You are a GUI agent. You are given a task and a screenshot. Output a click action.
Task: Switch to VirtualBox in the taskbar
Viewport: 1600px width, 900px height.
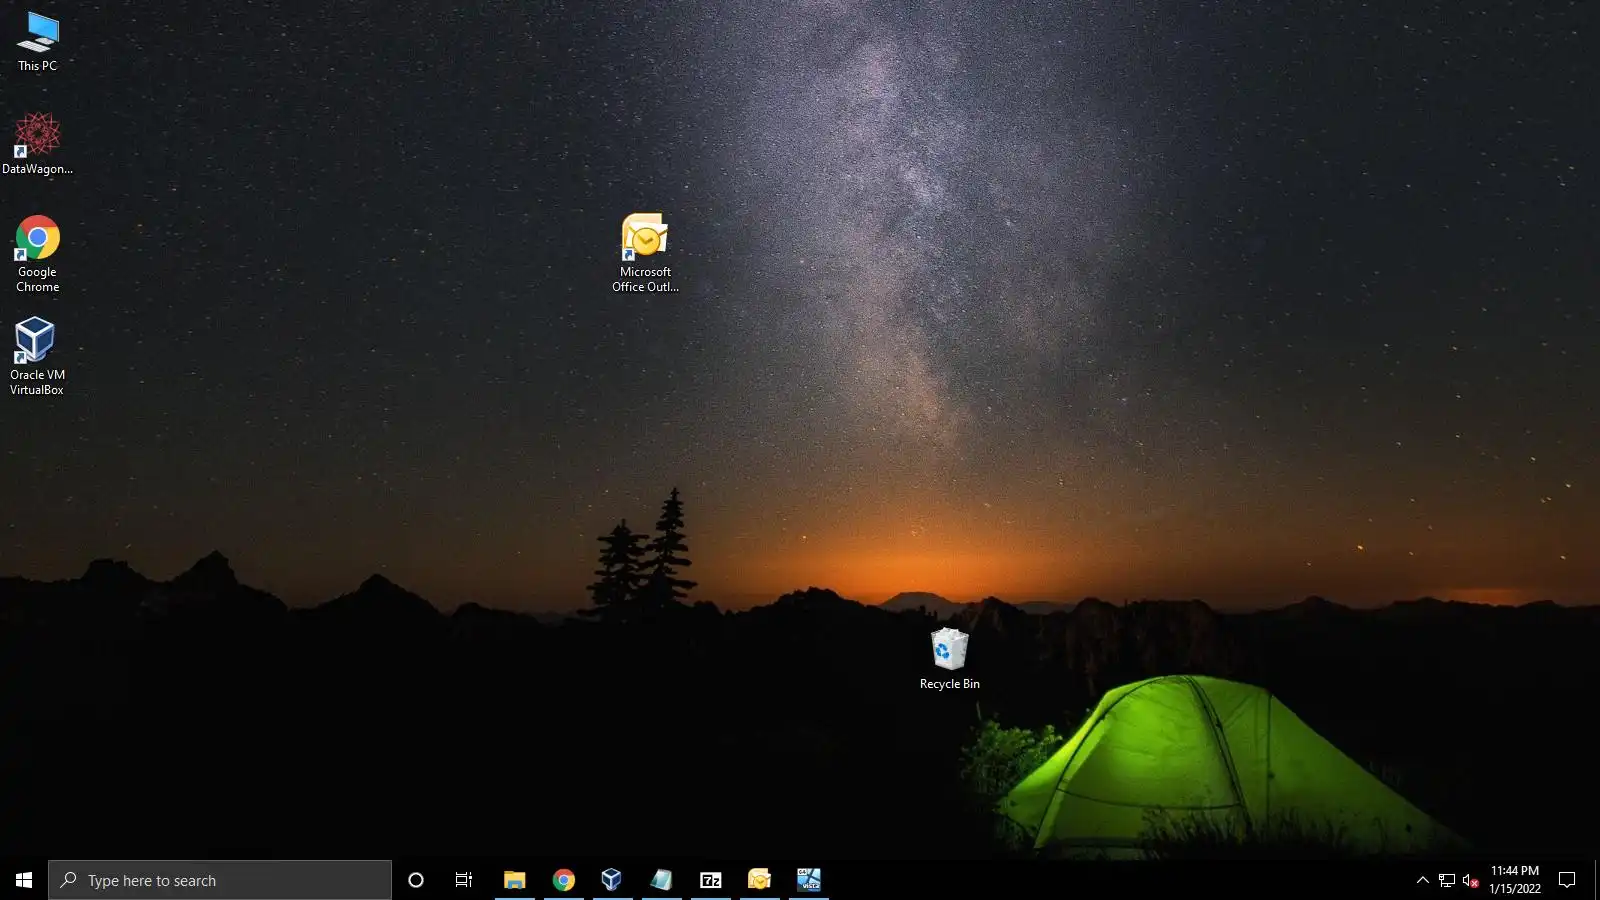pyautogui.click(x=612, y=880)
